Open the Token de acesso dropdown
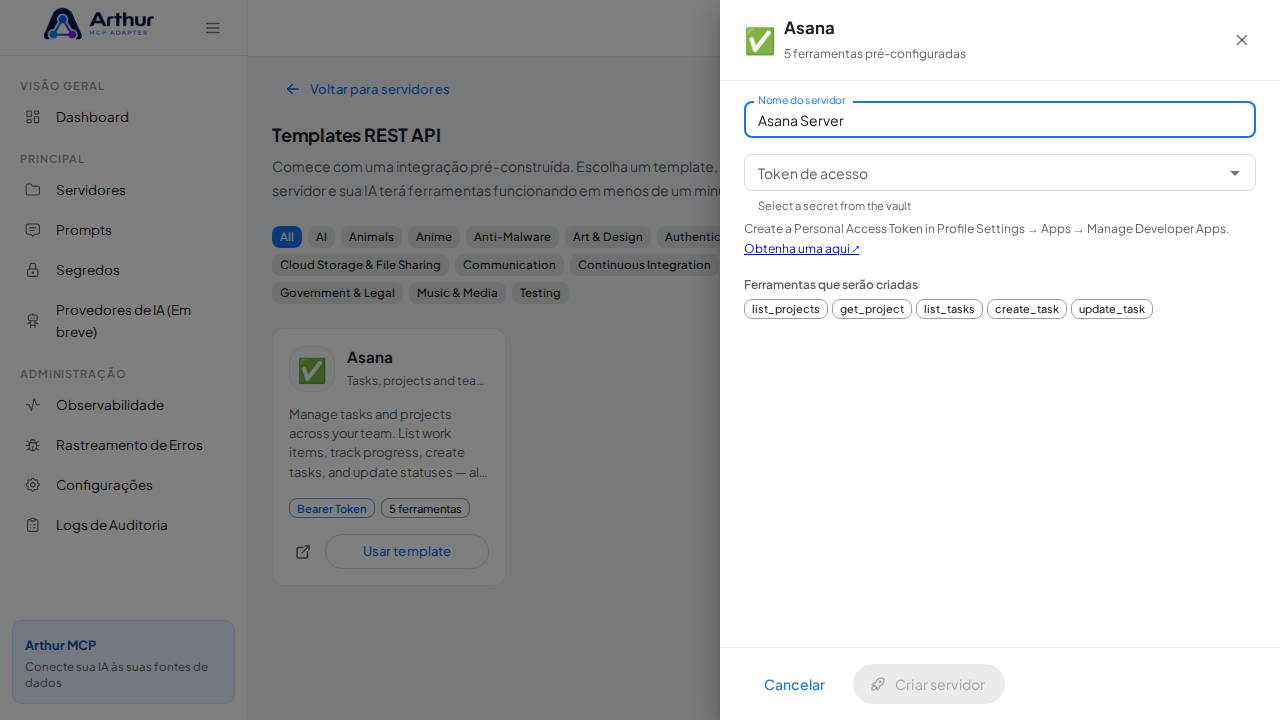This screenshot has width=1280, height=720. (x=1000, y=173)
